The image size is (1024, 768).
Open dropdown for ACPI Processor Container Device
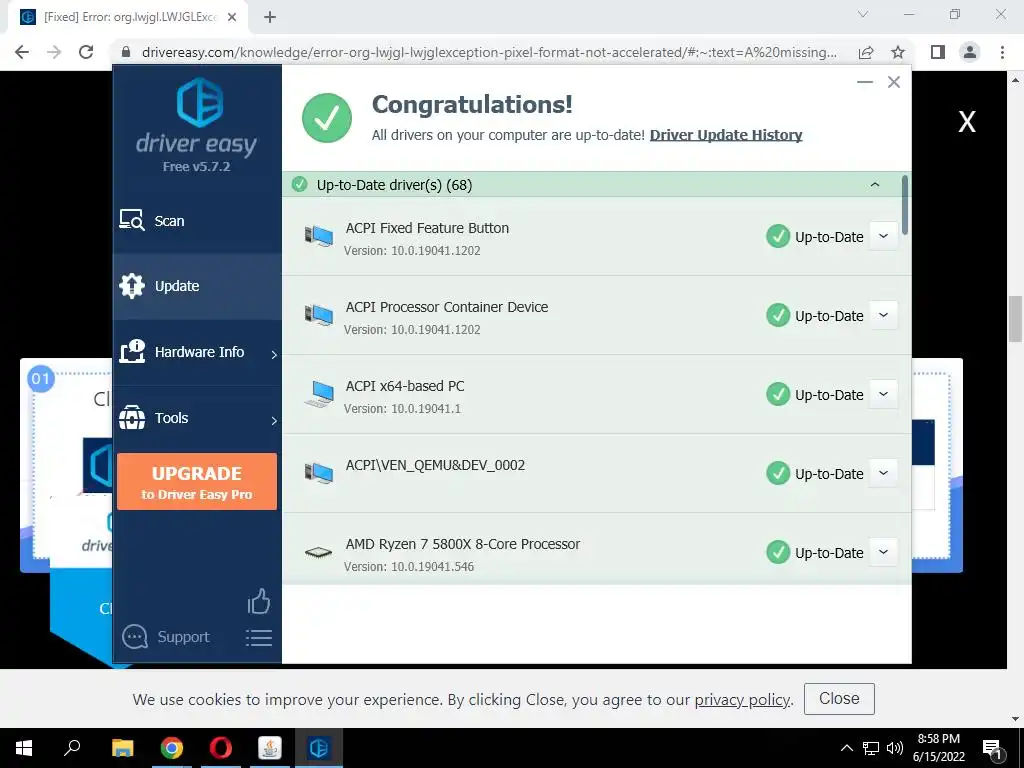point(884,315)
